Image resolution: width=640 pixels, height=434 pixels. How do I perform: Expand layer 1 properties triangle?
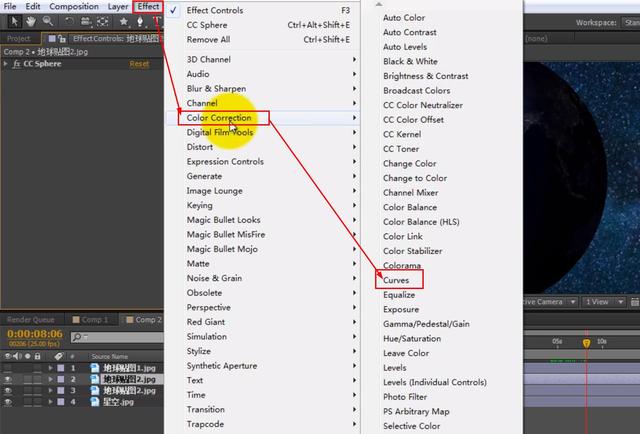tap(51, 368)
